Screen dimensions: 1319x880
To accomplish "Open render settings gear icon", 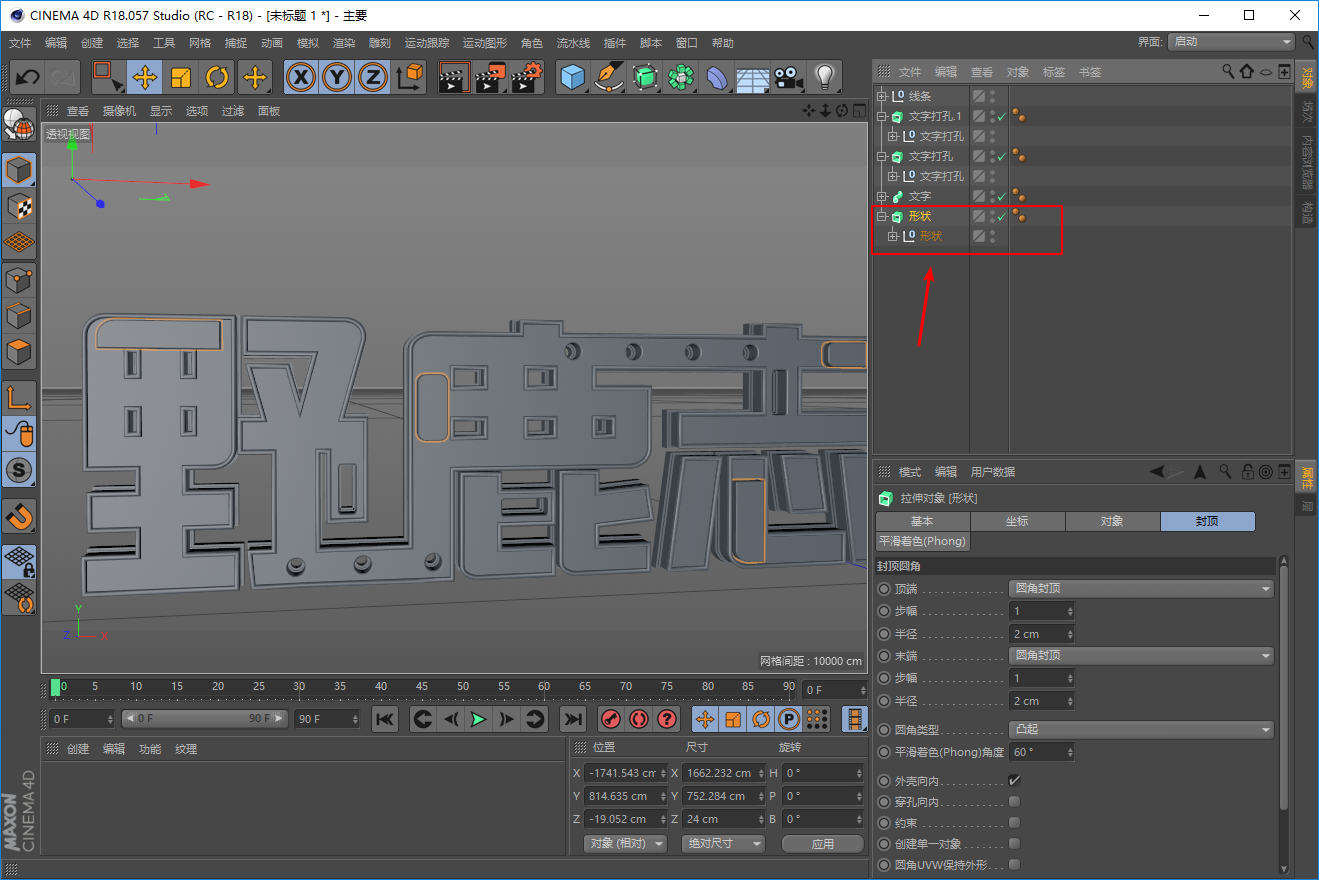I will click(x=527, y=77).
